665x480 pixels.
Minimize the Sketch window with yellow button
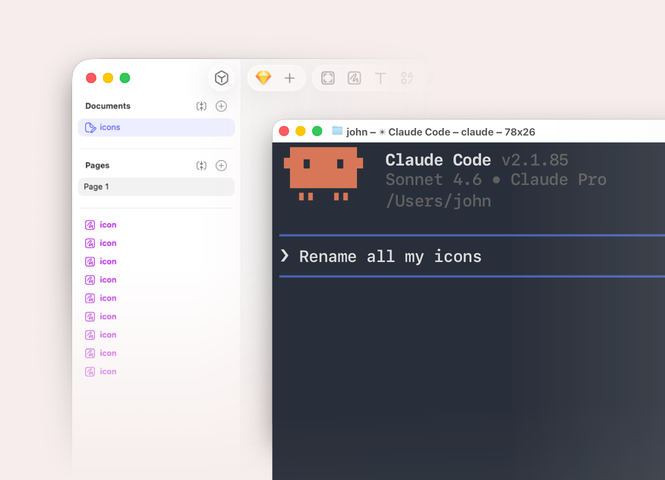coord(108,78)
